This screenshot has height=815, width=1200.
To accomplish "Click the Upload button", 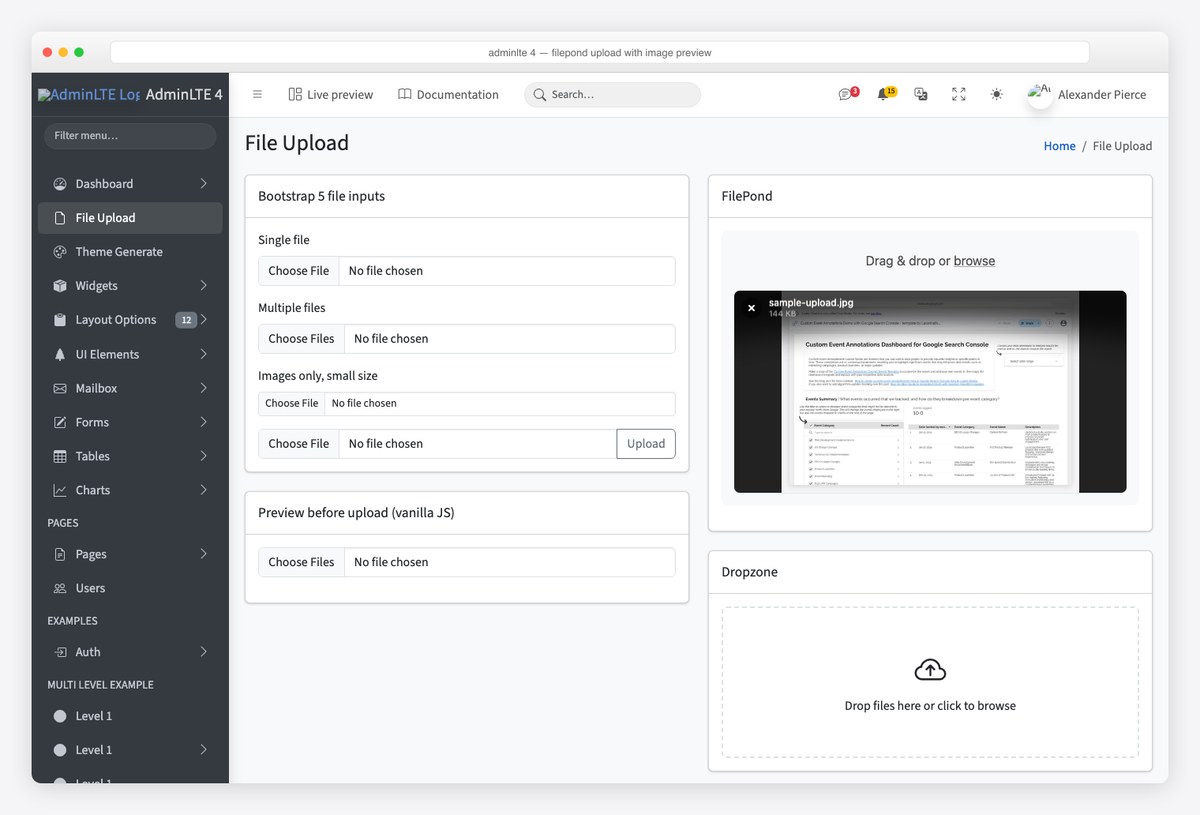I will (646, 444).
